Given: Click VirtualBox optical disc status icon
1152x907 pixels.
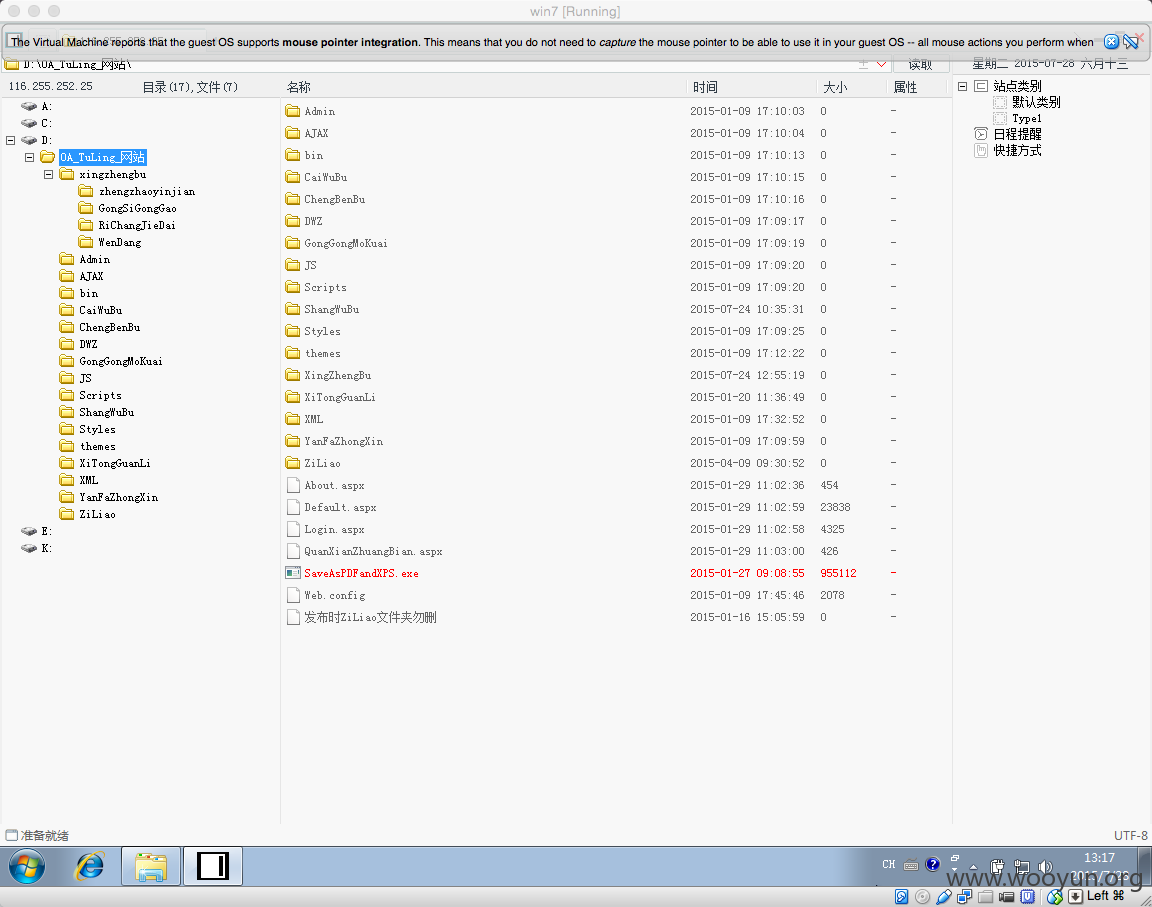Looking at the screenshot, I should [x=923, y=896].
